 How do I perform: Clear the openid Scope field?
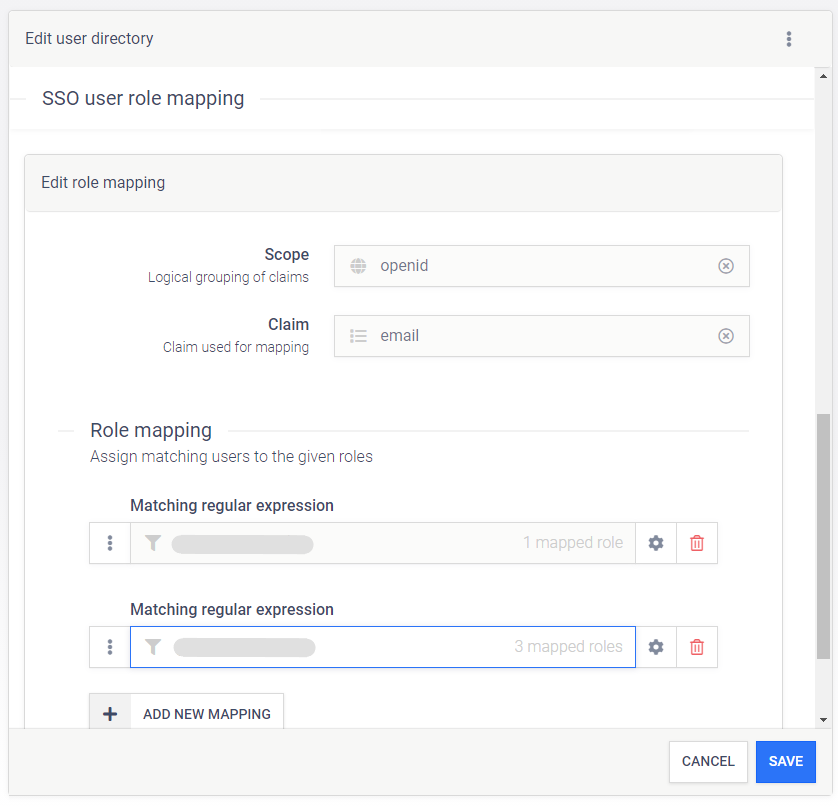point(726,266)
